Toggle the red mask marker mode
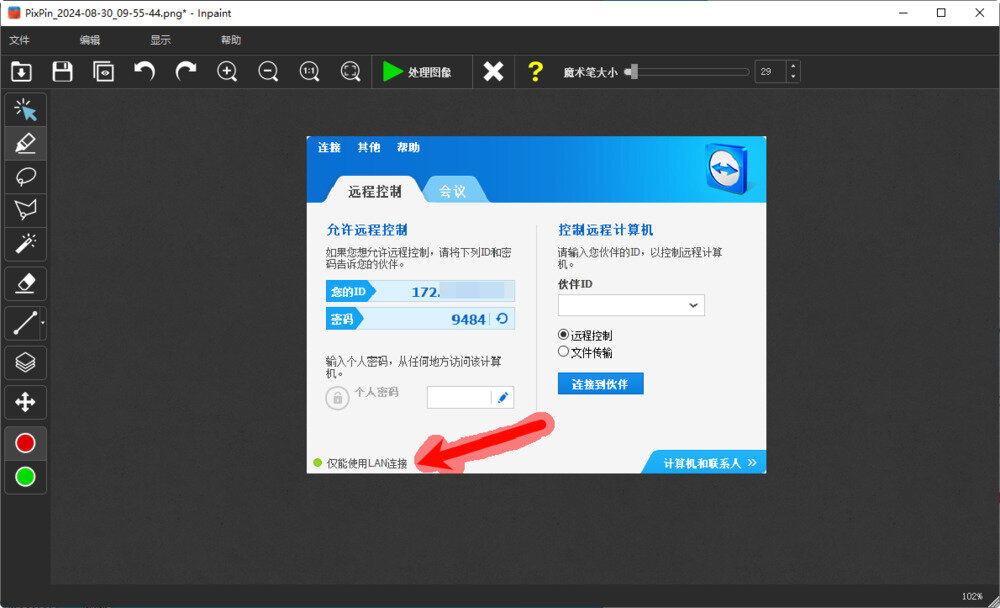Screen dimensions: 1000x608 coord(25,442)
